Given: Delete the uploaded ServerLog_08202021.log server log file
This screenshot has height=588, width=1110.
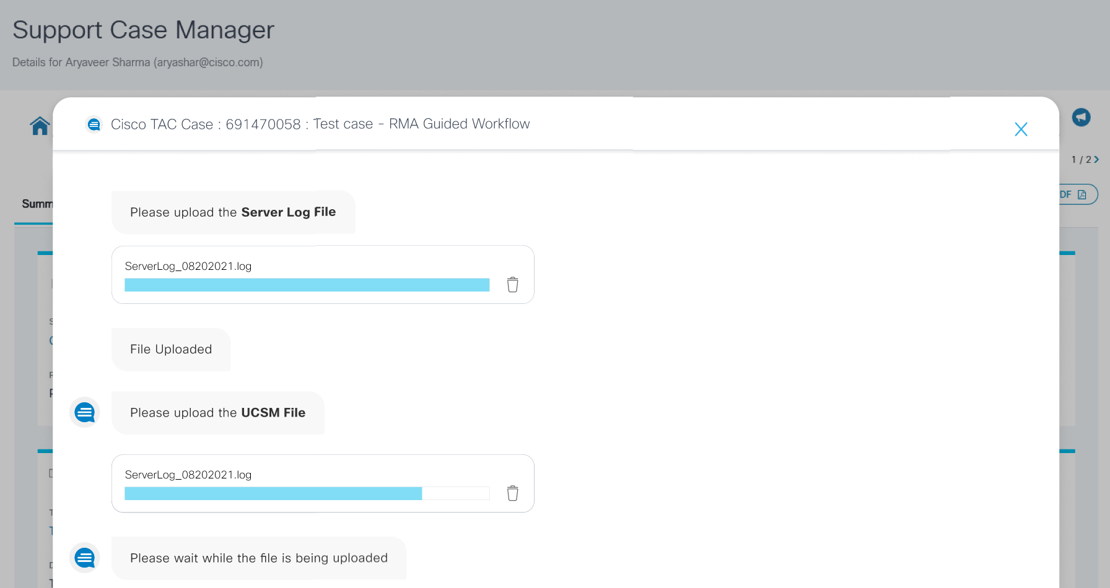Looking at the screenshot, I should point(512,285).
